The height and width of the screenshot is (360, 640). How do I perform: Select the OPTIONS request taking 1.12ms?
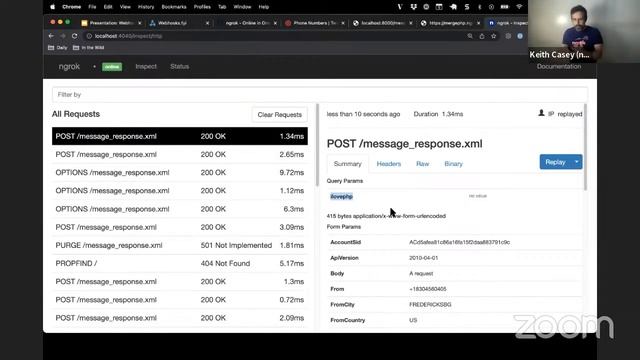[x=180, y=191]
